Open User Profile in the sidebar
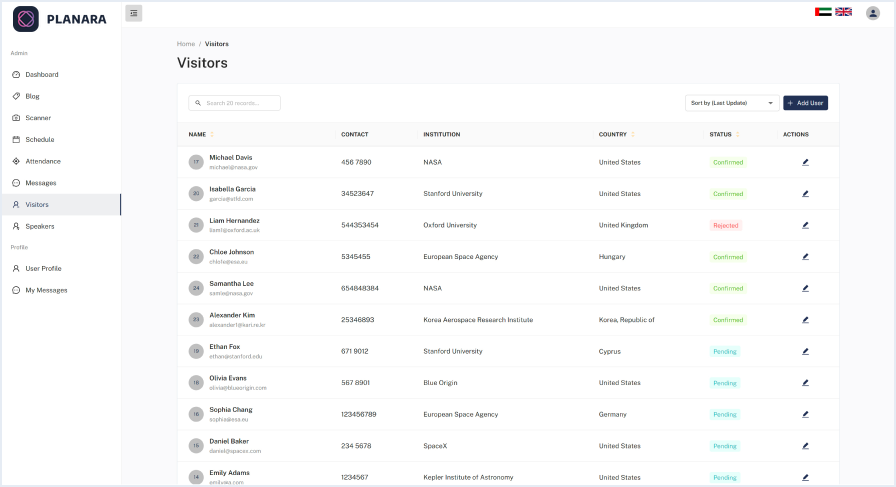Viewport: 896px width, 487px height. click(61, 268)
